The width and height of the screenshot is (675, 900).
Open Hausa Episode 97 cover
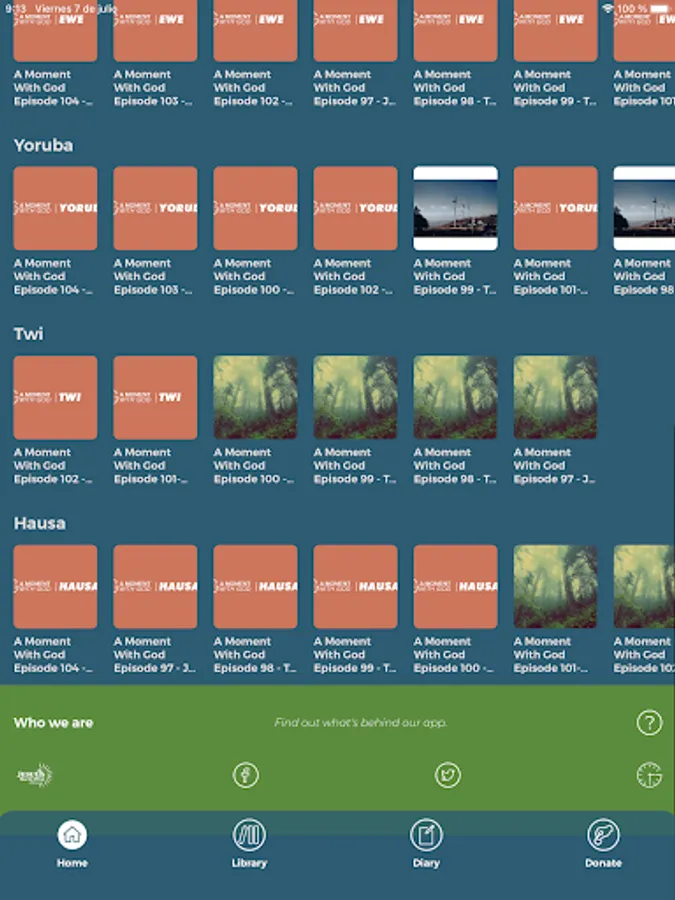(155, 586)
